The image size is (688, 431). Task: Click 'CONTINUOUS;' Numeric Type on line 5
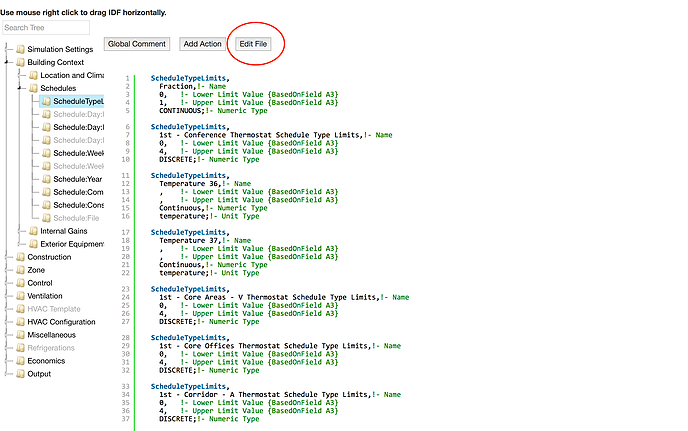pos(213,111)
